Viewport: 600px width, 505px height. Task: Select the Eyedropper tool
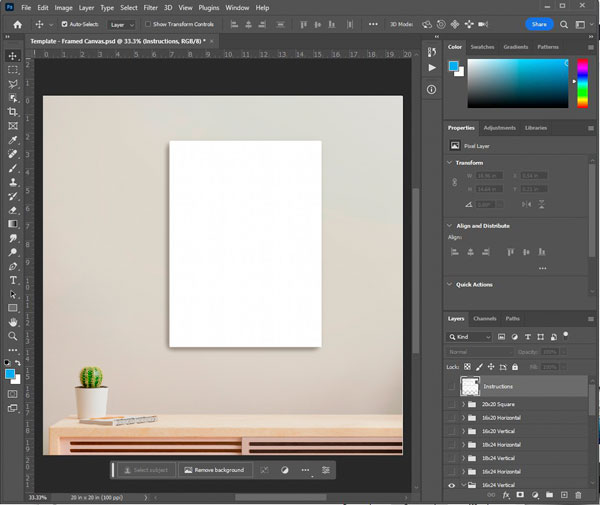(x=13, y=140)
